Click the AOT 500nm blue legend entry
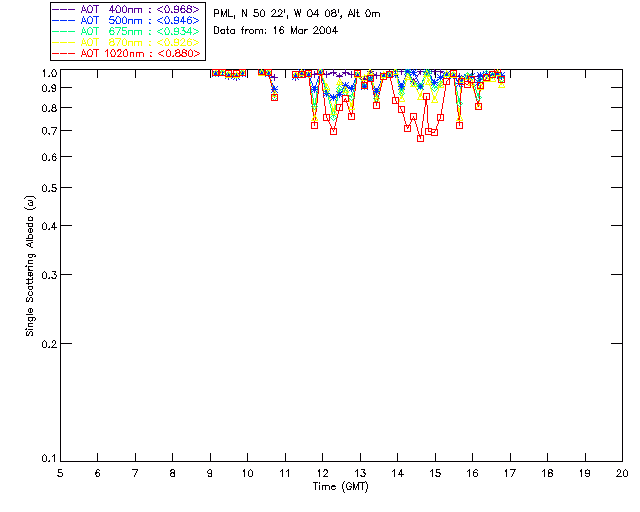 coord(127,20)
